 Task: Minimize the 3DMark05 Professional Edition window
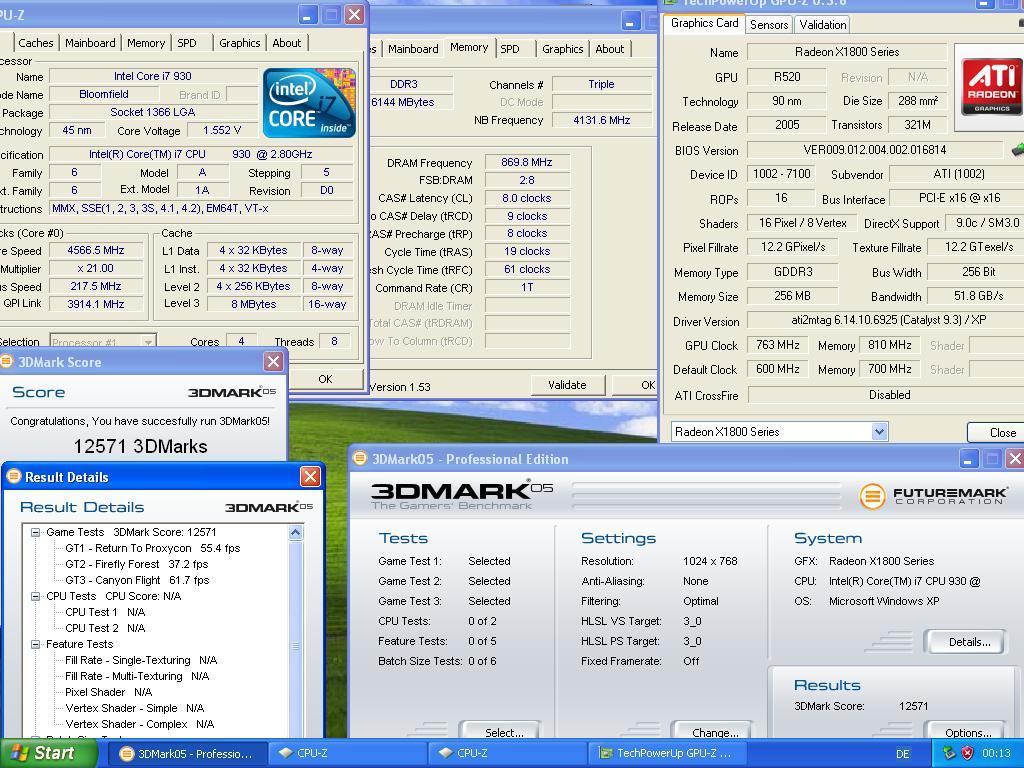pos(968,458)
